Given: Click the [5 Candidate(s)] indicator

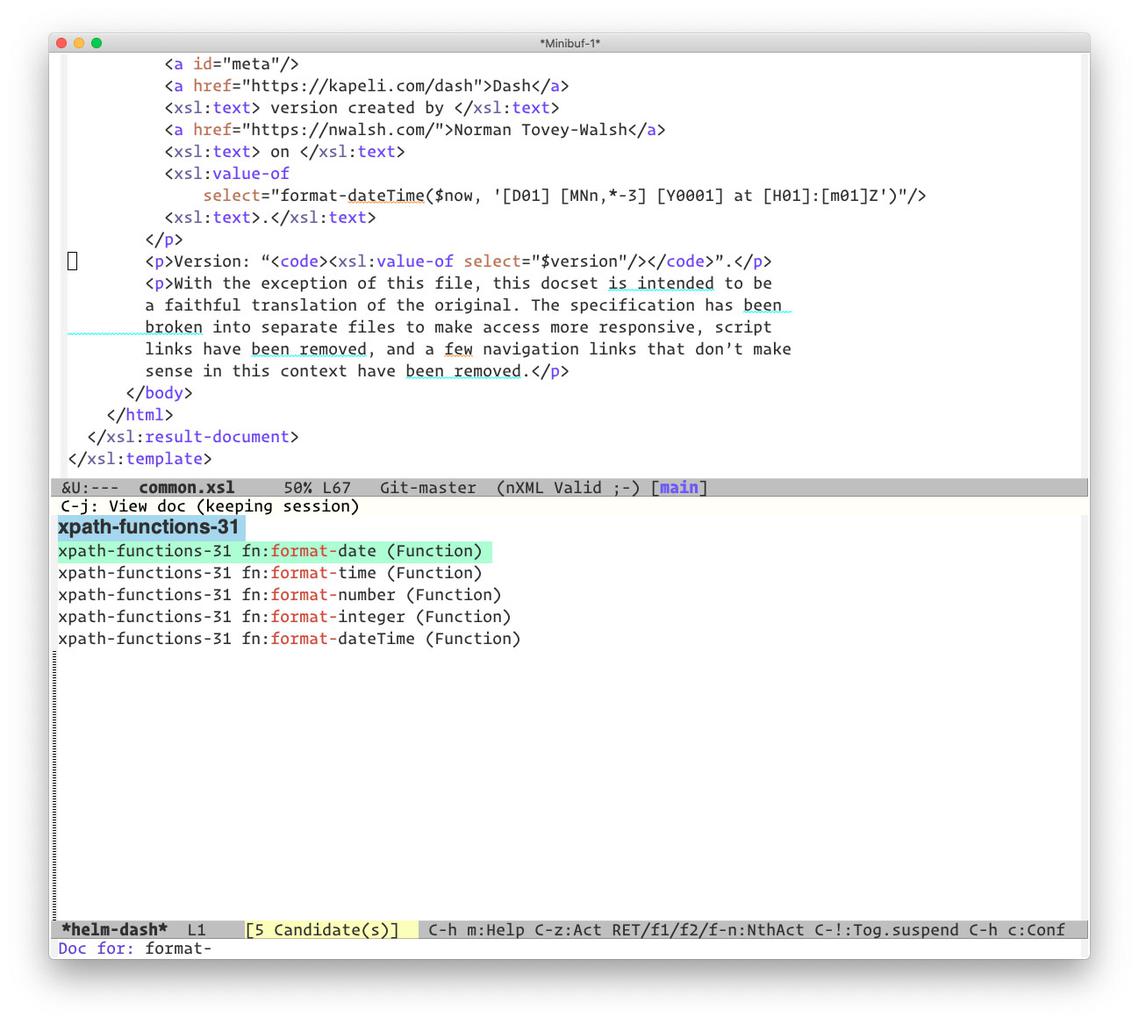Looking at the screenshot, I should point(323,930).
